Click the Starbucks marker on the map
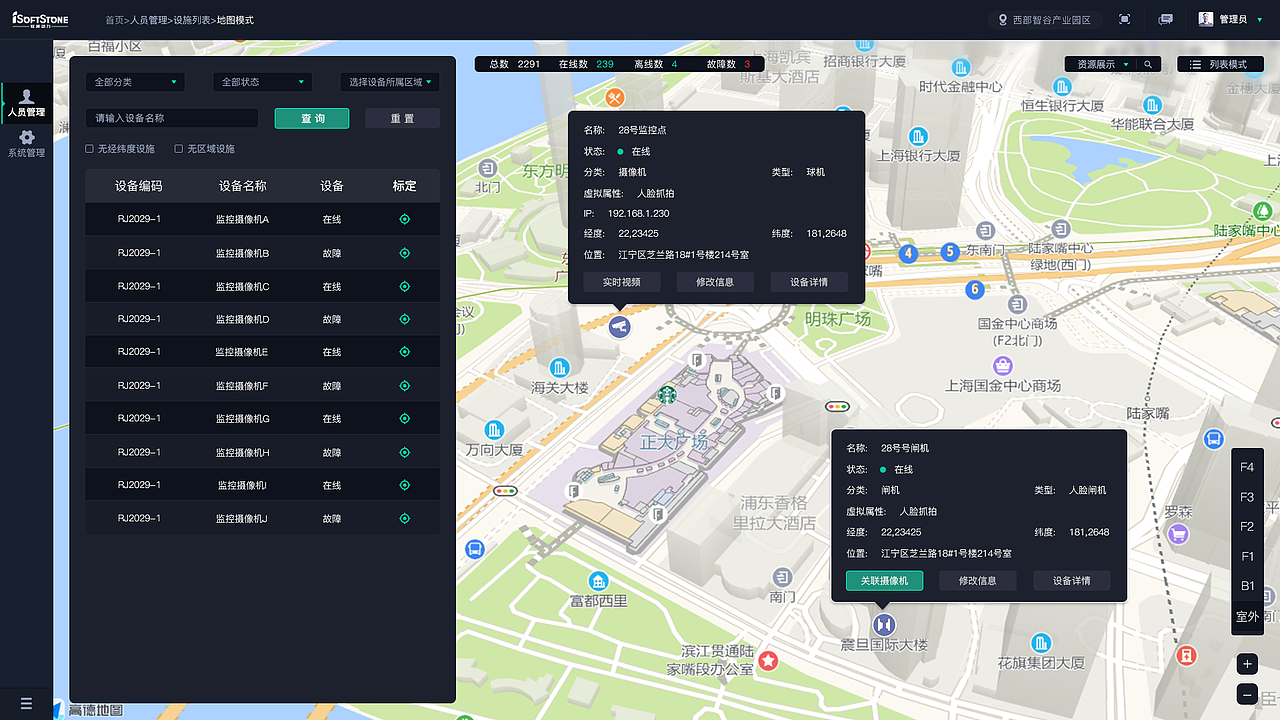Image resolution: width=1280 pixels, height=720 pixels. (667, 395)
